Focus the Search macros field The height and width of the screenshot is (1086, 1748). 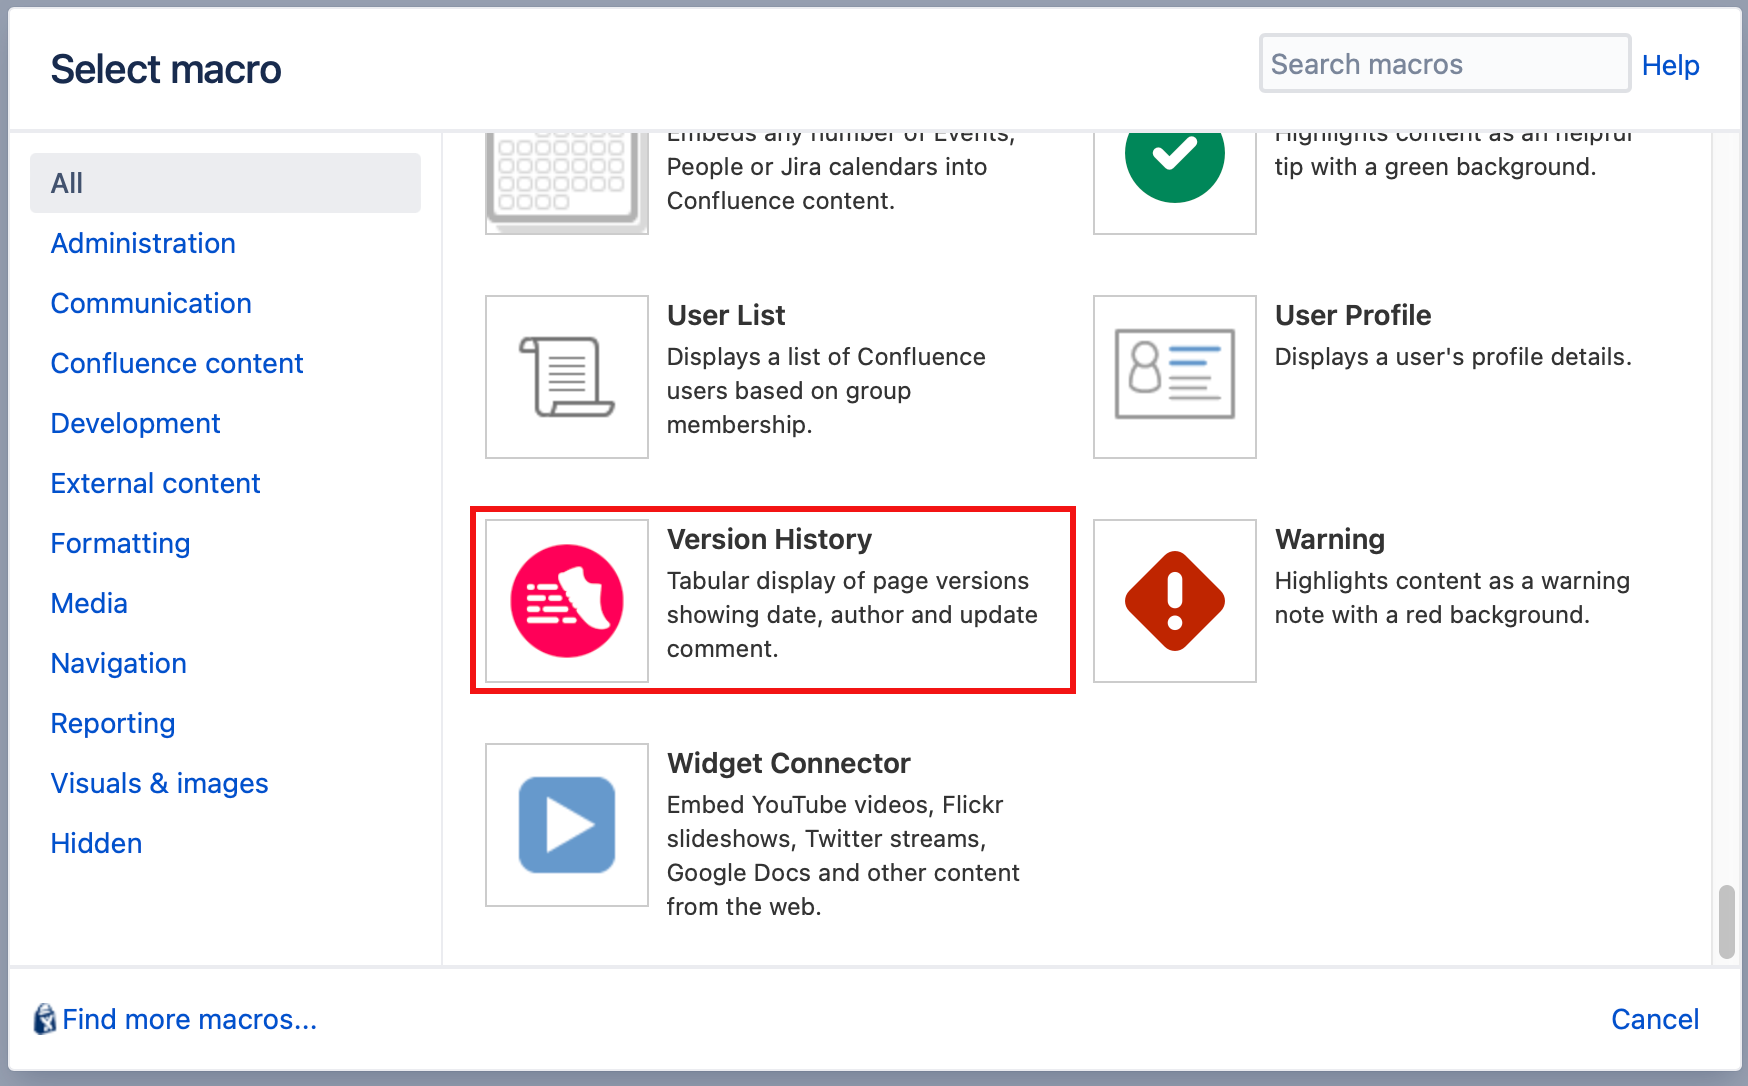[x=1445, y=64]
